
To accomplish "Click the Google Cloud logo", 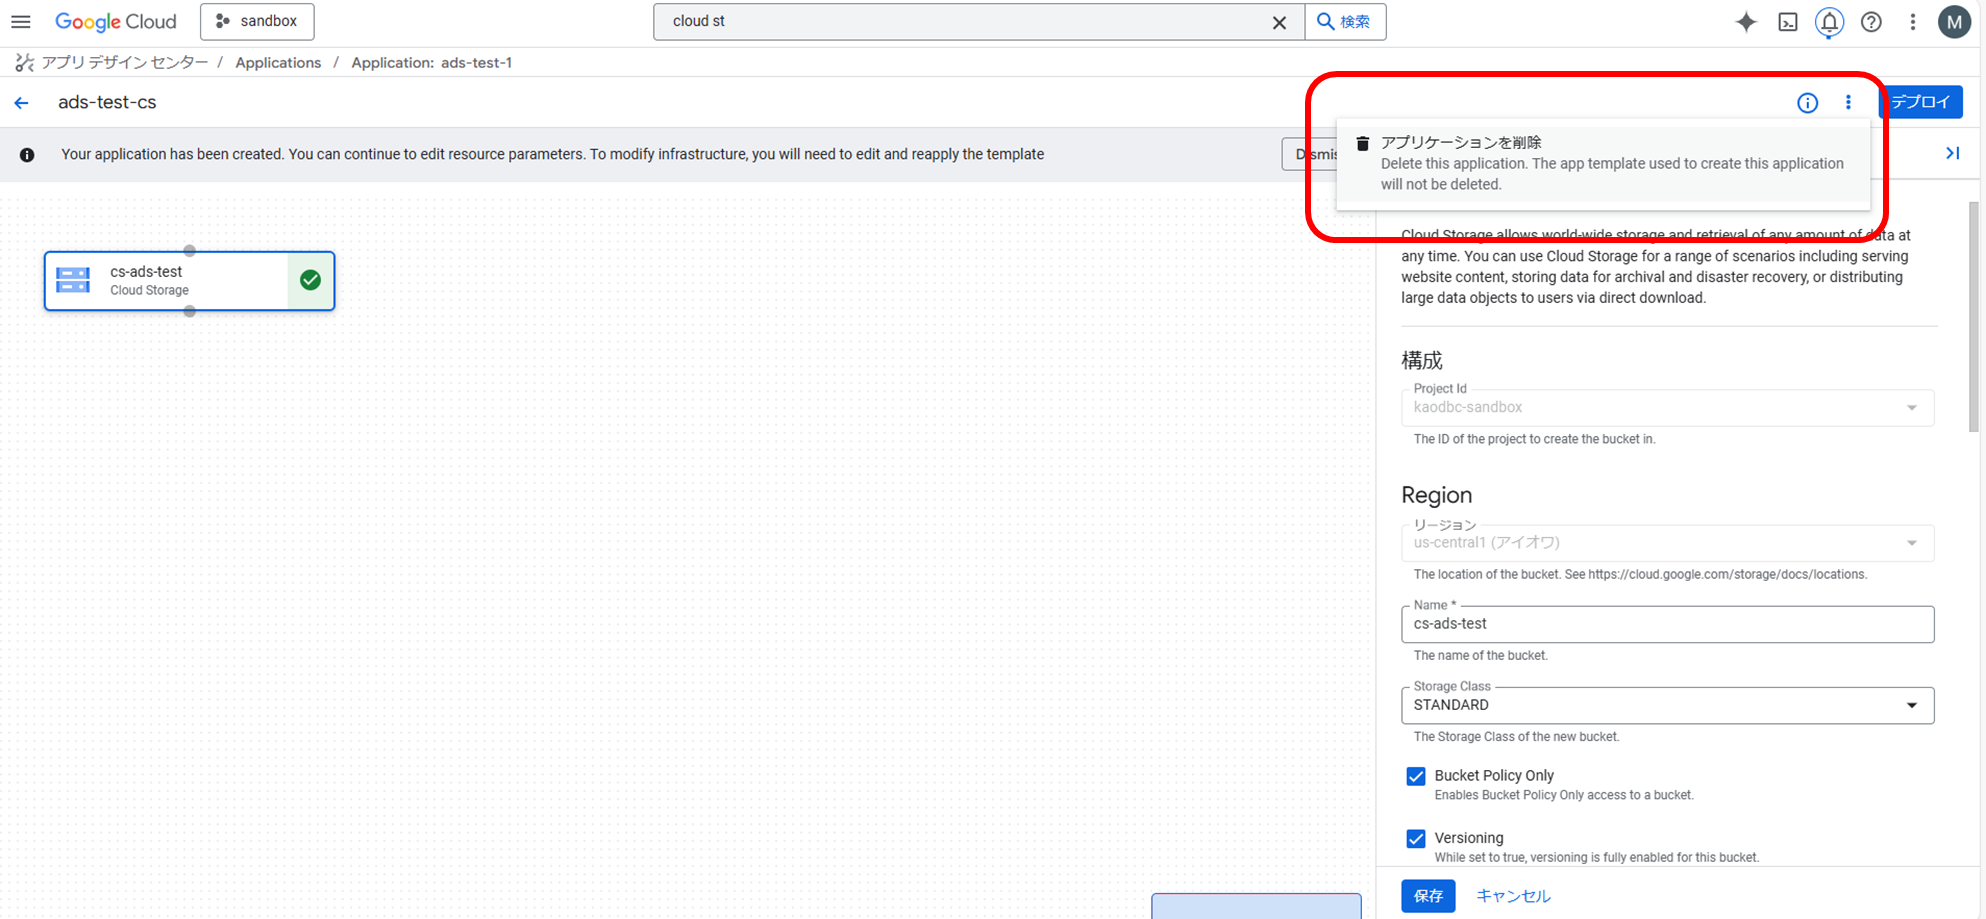I will point(116,21).
